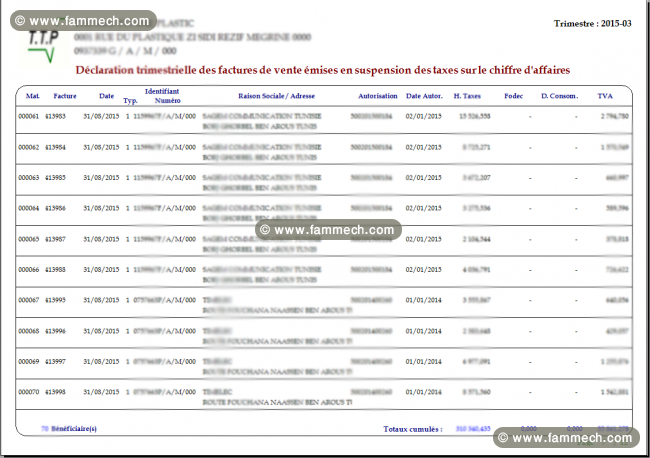The width and height of the screenshot is (650, 458).
Task: Click the 'TVA' column header
Action: click(605, 96)
